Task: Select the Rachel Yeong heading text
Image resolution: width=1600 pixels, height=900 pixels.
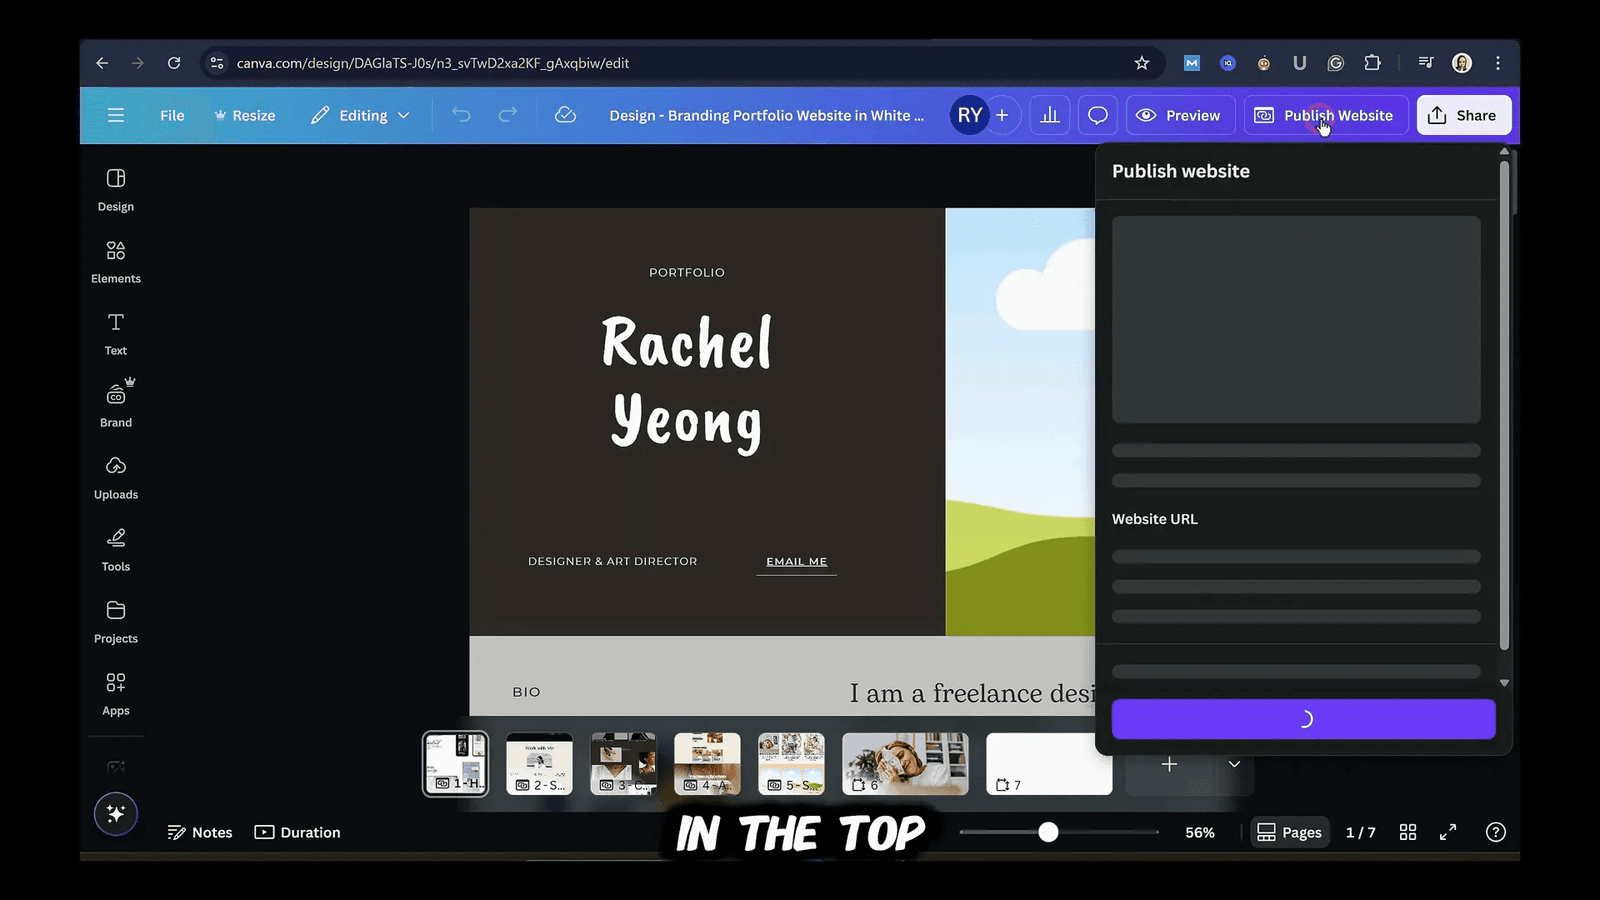Action: 687,383
